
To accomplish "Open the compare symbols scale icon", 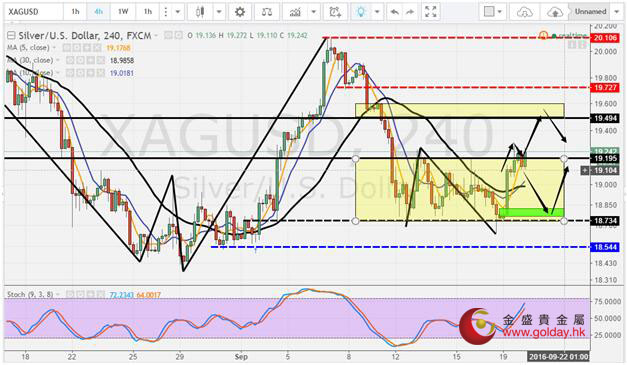I will coord(267,12).
